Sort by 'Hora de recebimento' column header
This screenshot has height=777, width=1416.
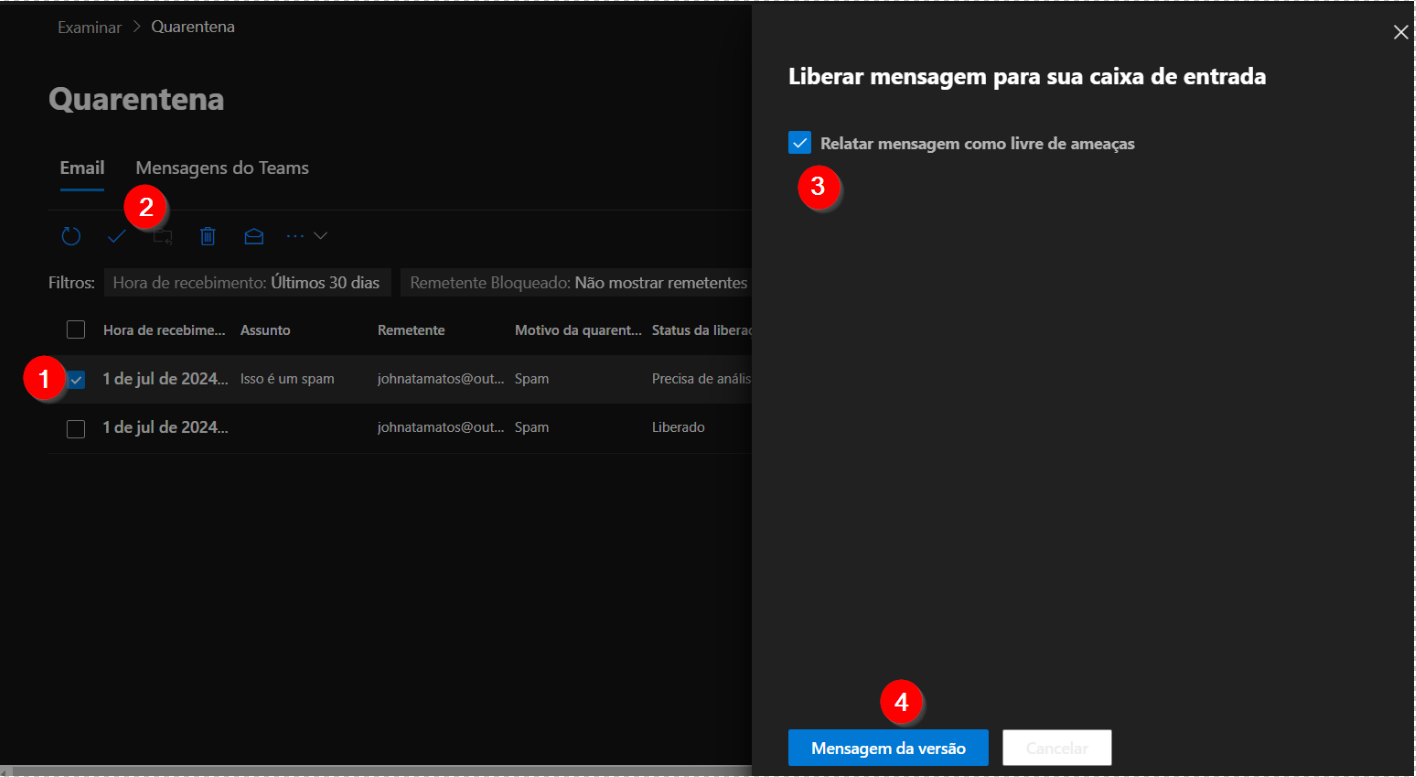point(165,330)
